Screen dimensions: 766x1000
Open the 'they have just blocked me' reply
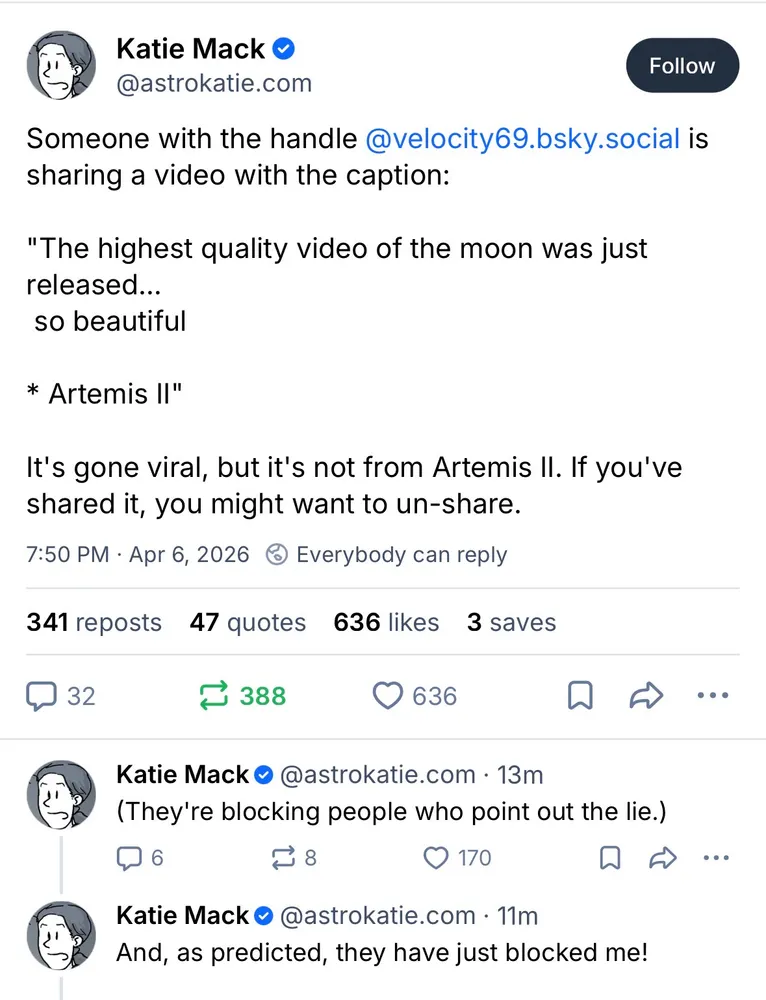point(380,953)
